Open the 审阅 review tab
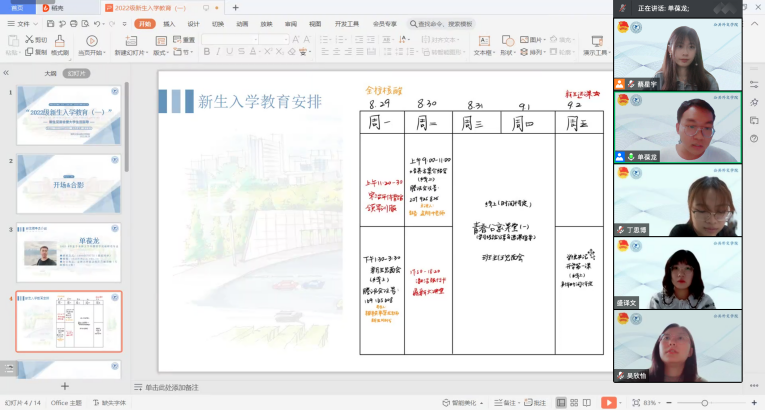Image resolution: width=765 pixels, height=410 pixels. [x=290, y=23]
